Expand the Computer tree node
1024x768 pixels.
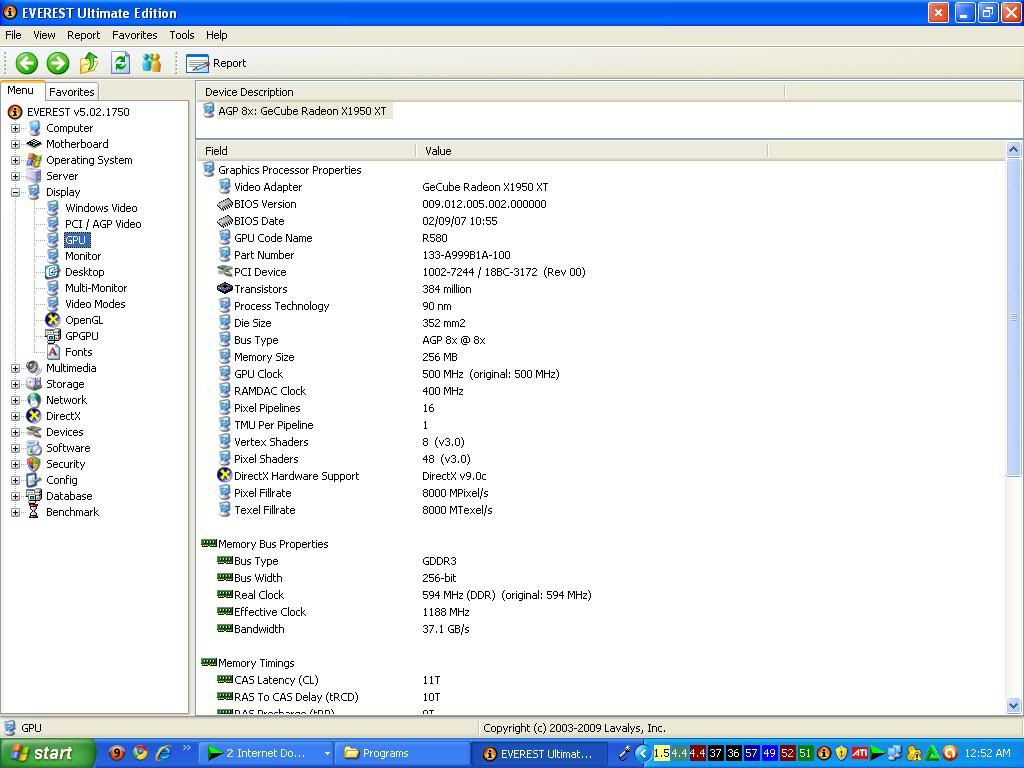coord(15,128)
